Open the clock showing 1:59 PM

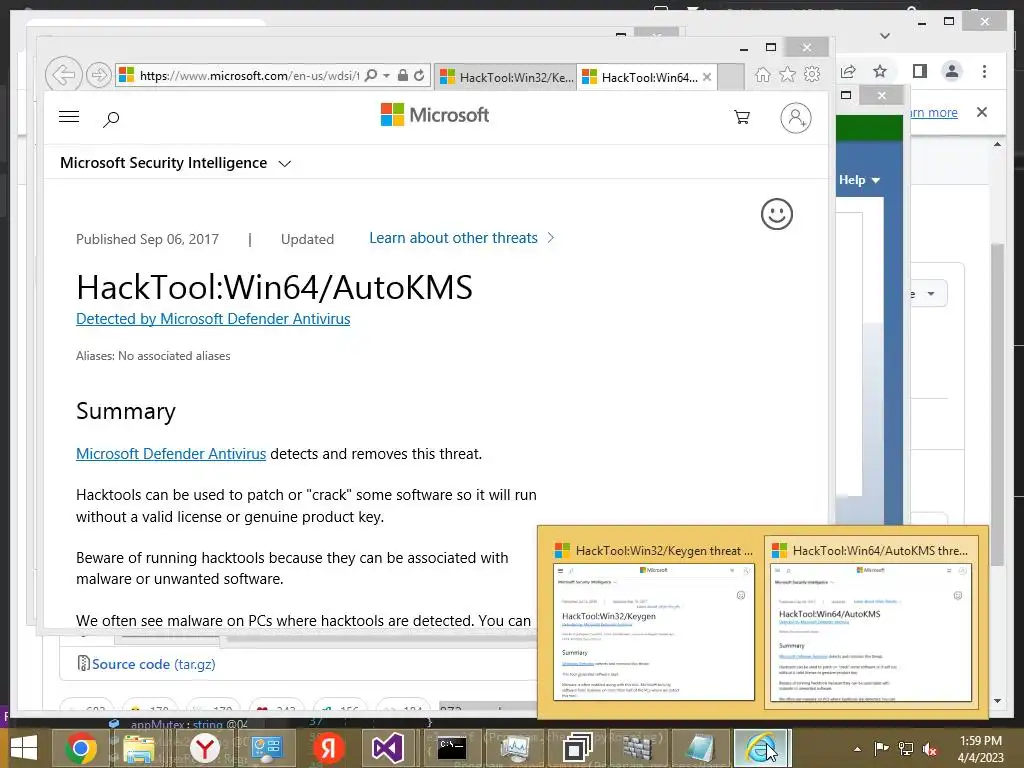point(980,749)
